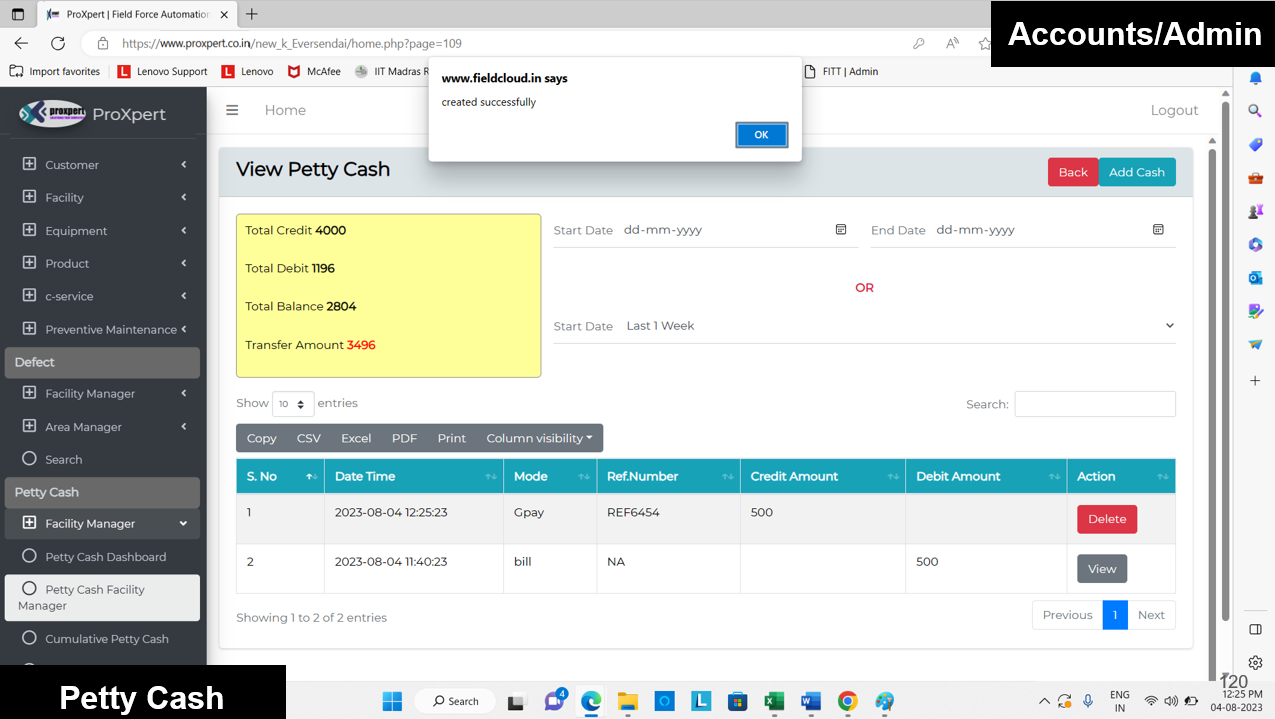Sort table by S. No column arrows
The image size is (1275, 719).
coord(311,477)
